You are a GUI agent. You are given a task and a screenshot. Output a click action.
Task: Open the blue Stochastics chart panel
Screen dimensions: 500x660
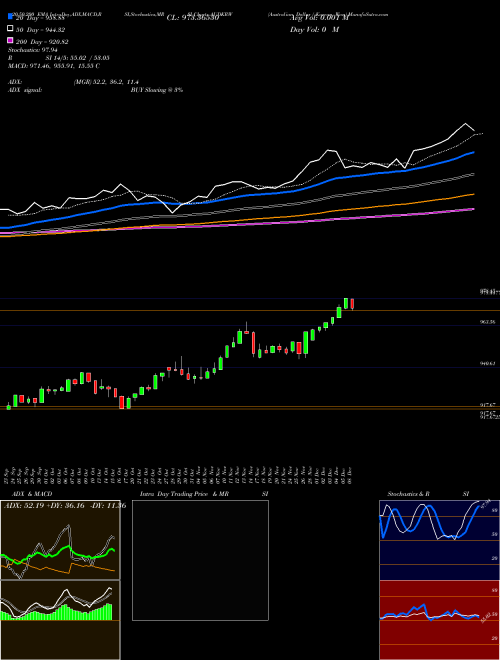pos(439,540)
